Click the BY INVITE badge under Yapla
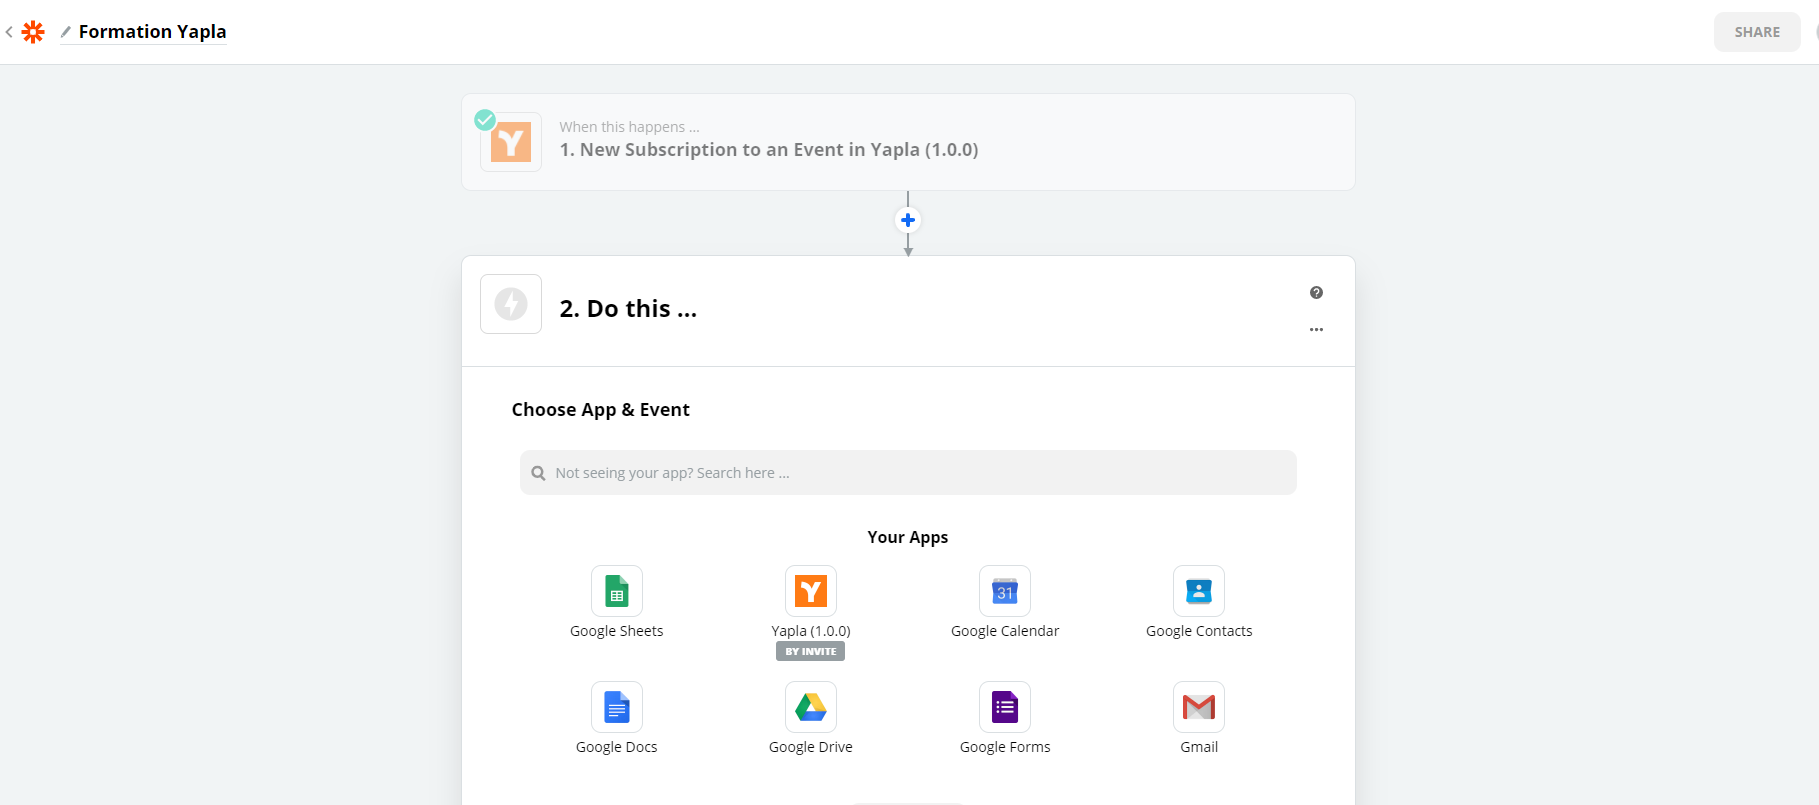 point(811,651)
